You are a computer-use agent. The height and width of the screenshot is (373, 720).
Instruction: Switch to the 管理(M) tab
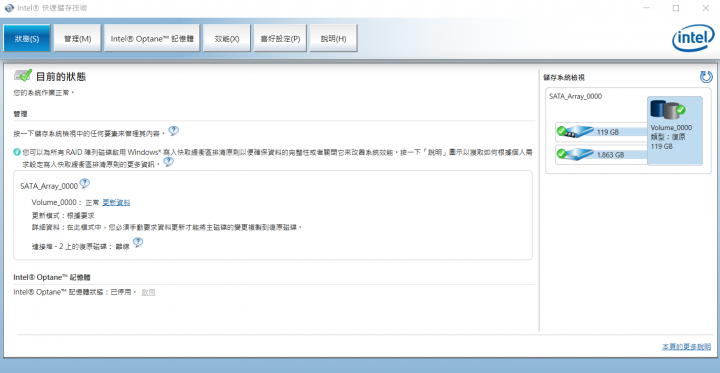click(x=77, y=38)
